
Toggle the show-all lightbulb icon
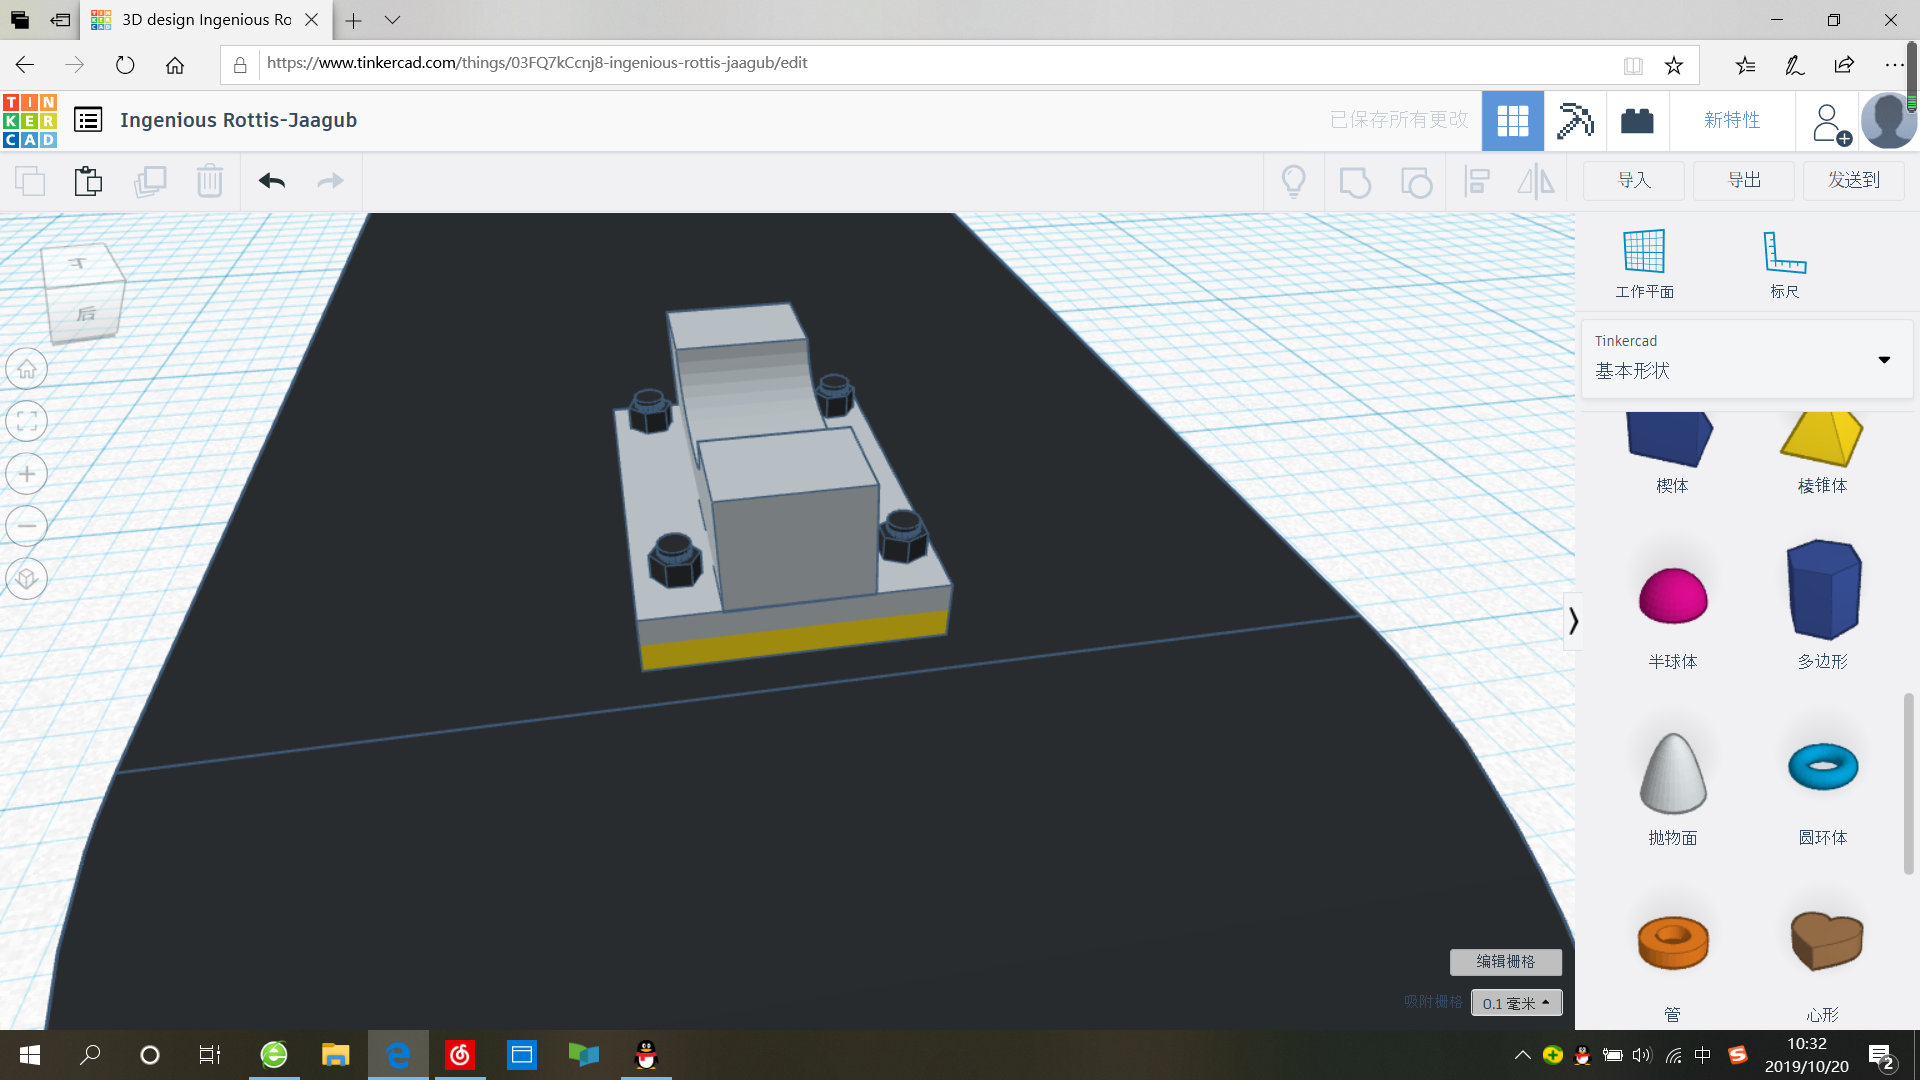click(x=1294, y=181)
